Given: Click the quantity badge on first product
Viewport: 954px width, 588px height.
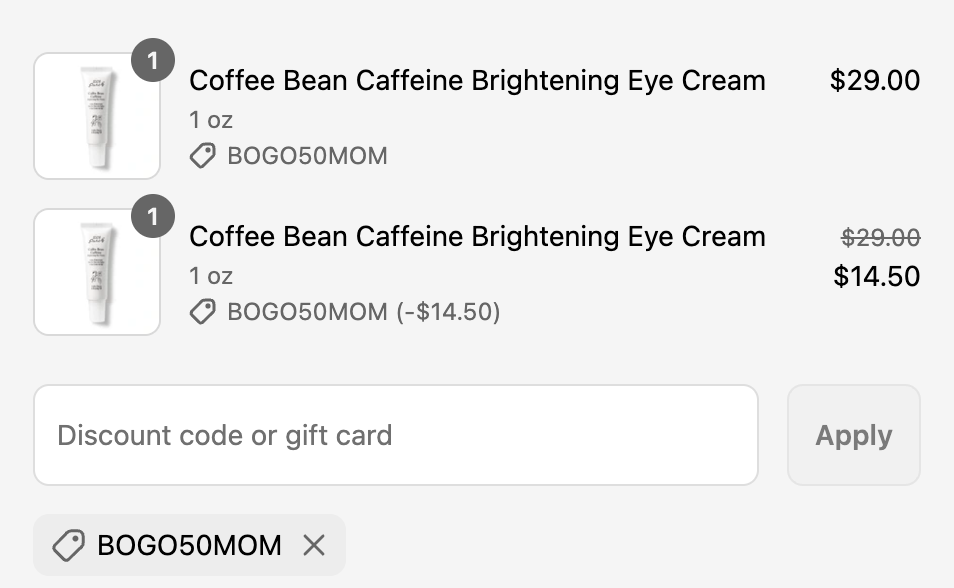Looking at the screenshot, I should tap(153, 60).
